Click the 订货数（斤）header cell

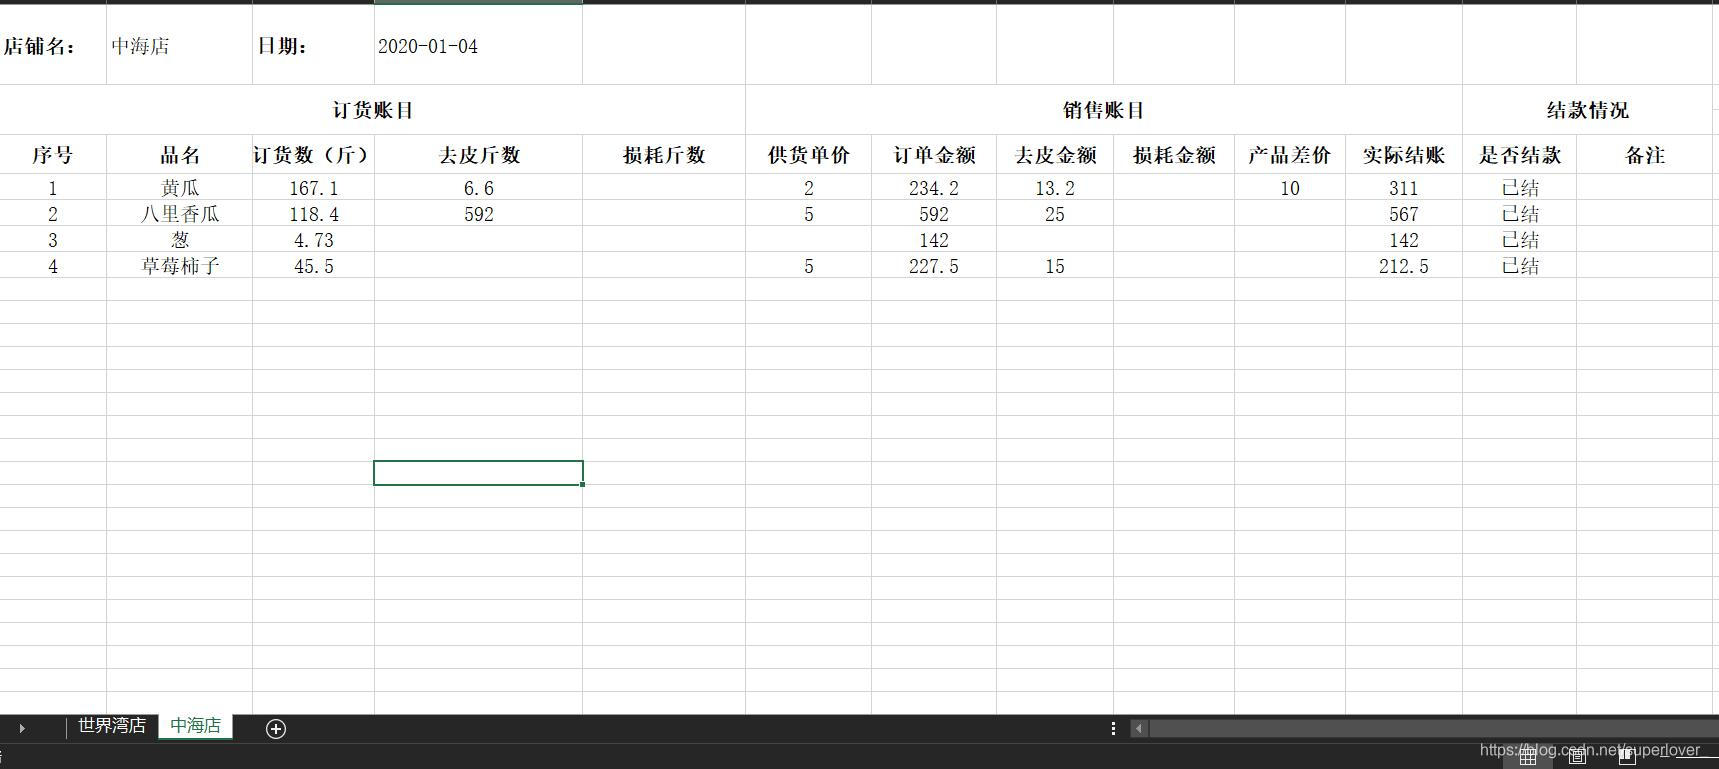point(313,155)
